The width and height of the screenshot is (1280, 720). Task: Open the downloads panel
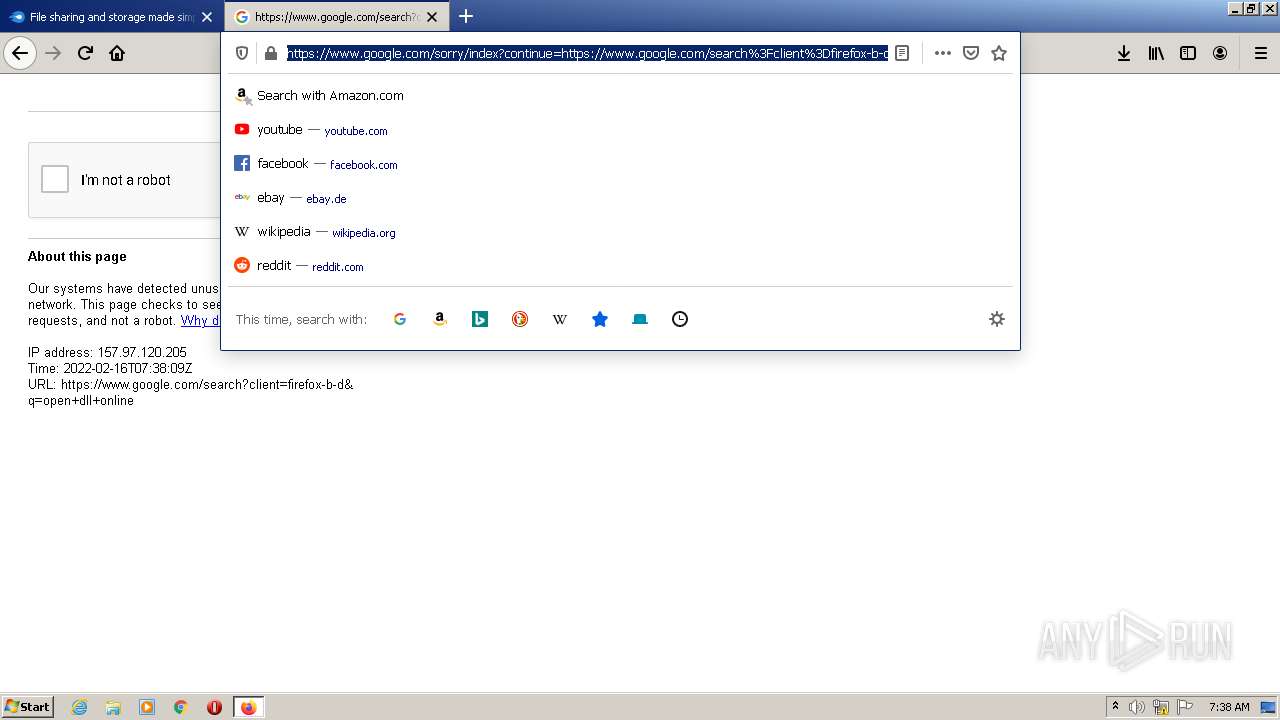pyautogui.click(x=1124, y=53)
